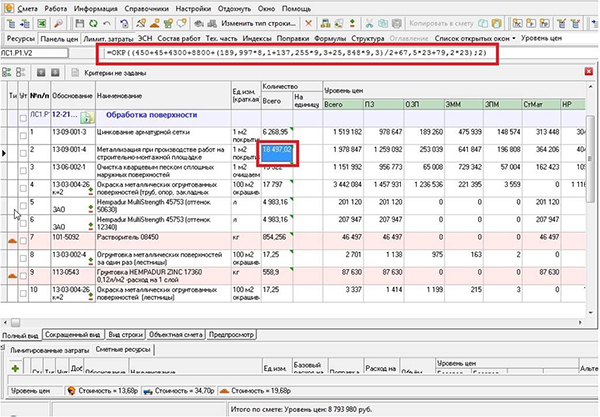Click the vertical scrollbar thumb of the table
600x417 pixels.
click(590, 158)
